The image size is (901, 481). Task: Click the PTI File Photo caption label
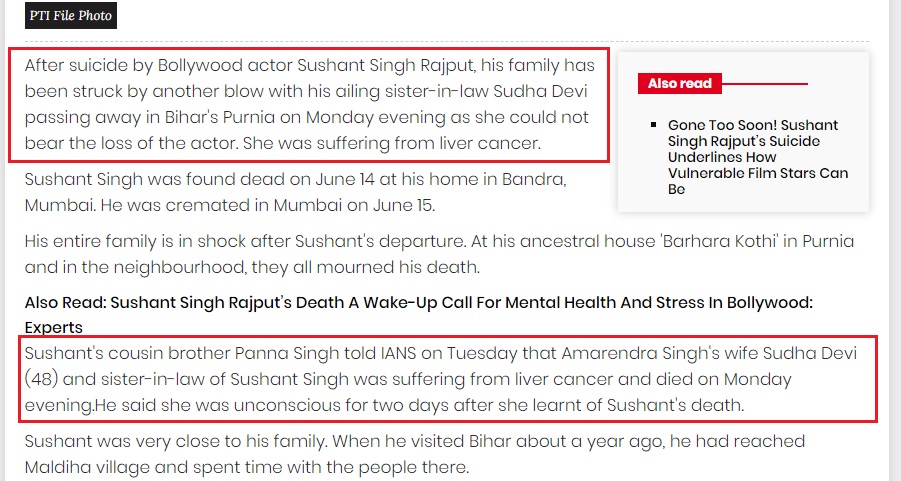pos(71,16)
